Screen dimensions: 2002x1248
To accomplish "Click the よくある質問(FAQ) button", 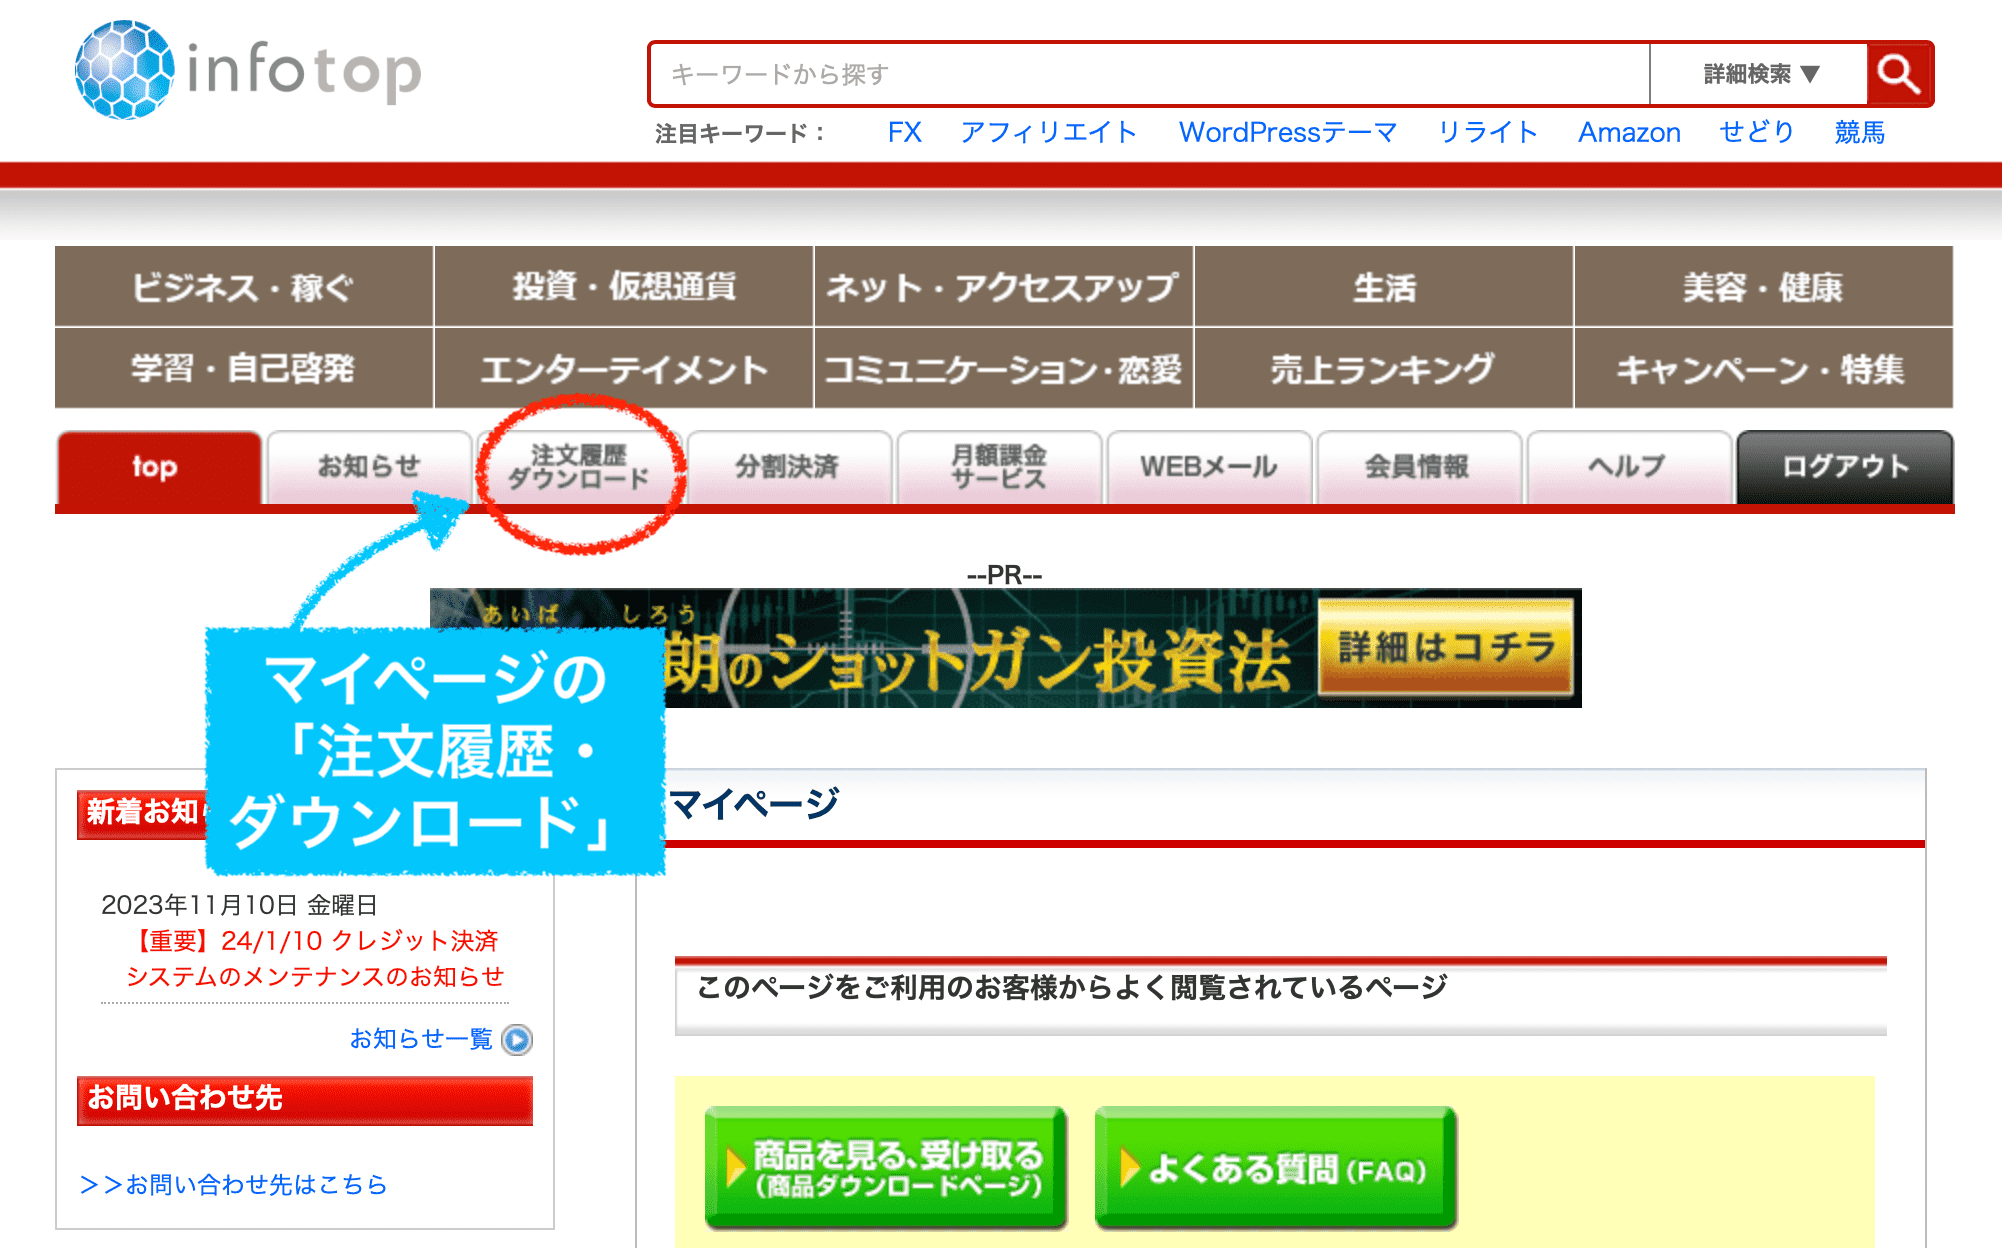I will click(x=1274, y=1166).
